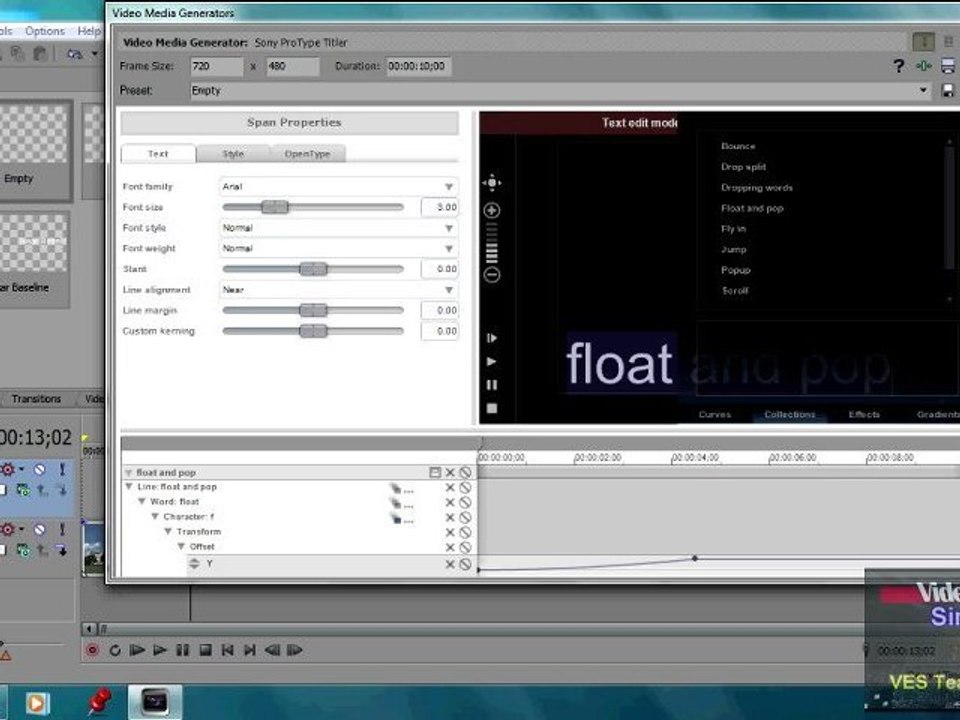The width and height of the screenshot is (960, 720).
Task: Open the Options menu in Vegas
Action: click(45, 31)
